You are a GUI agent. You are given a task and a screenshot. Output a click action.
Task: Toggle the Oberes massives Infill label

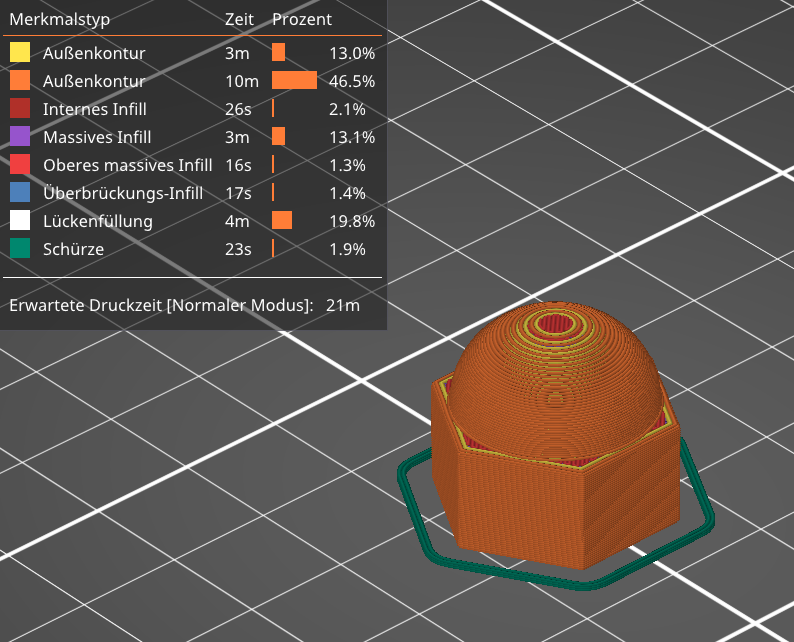(x=128, y=165)
